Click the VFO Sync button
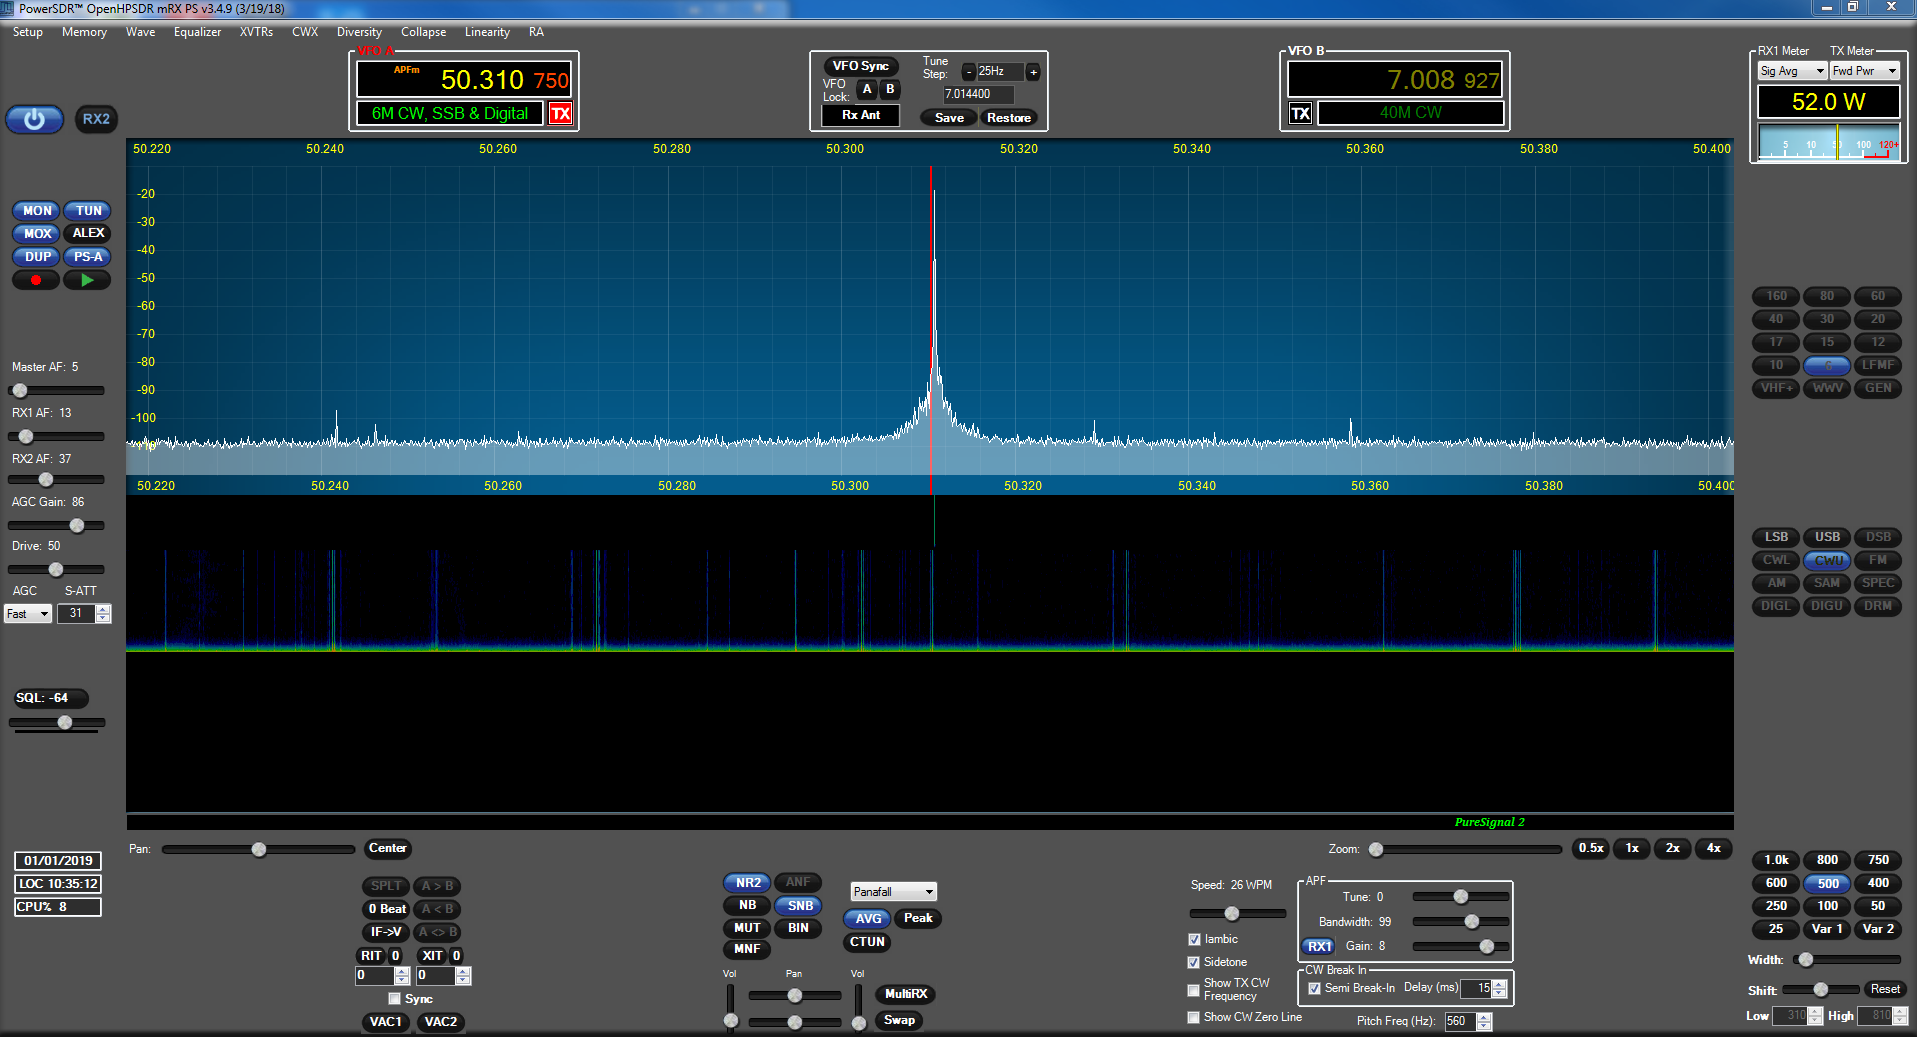The height and width of the screenshot is (1037, 1917). tap(860, 66)
